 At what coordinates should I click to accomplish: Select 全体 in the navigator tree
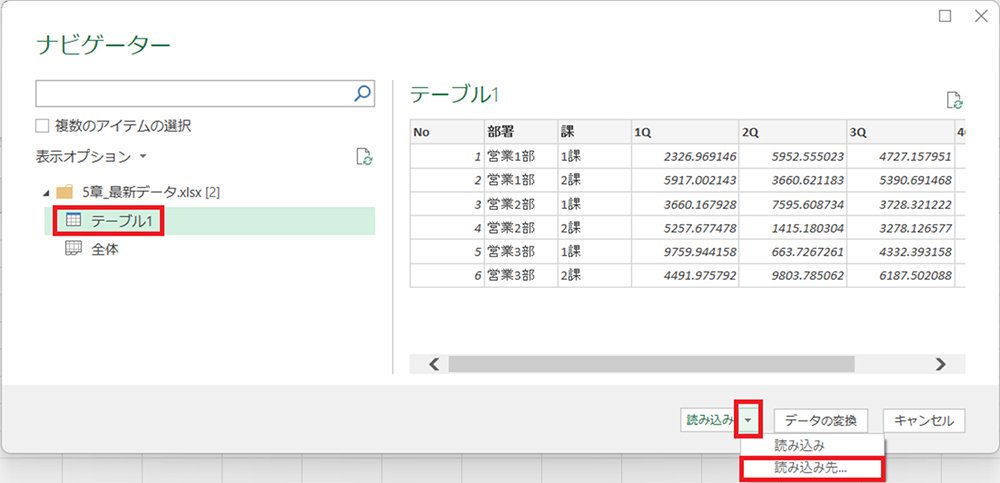[105, 249]
